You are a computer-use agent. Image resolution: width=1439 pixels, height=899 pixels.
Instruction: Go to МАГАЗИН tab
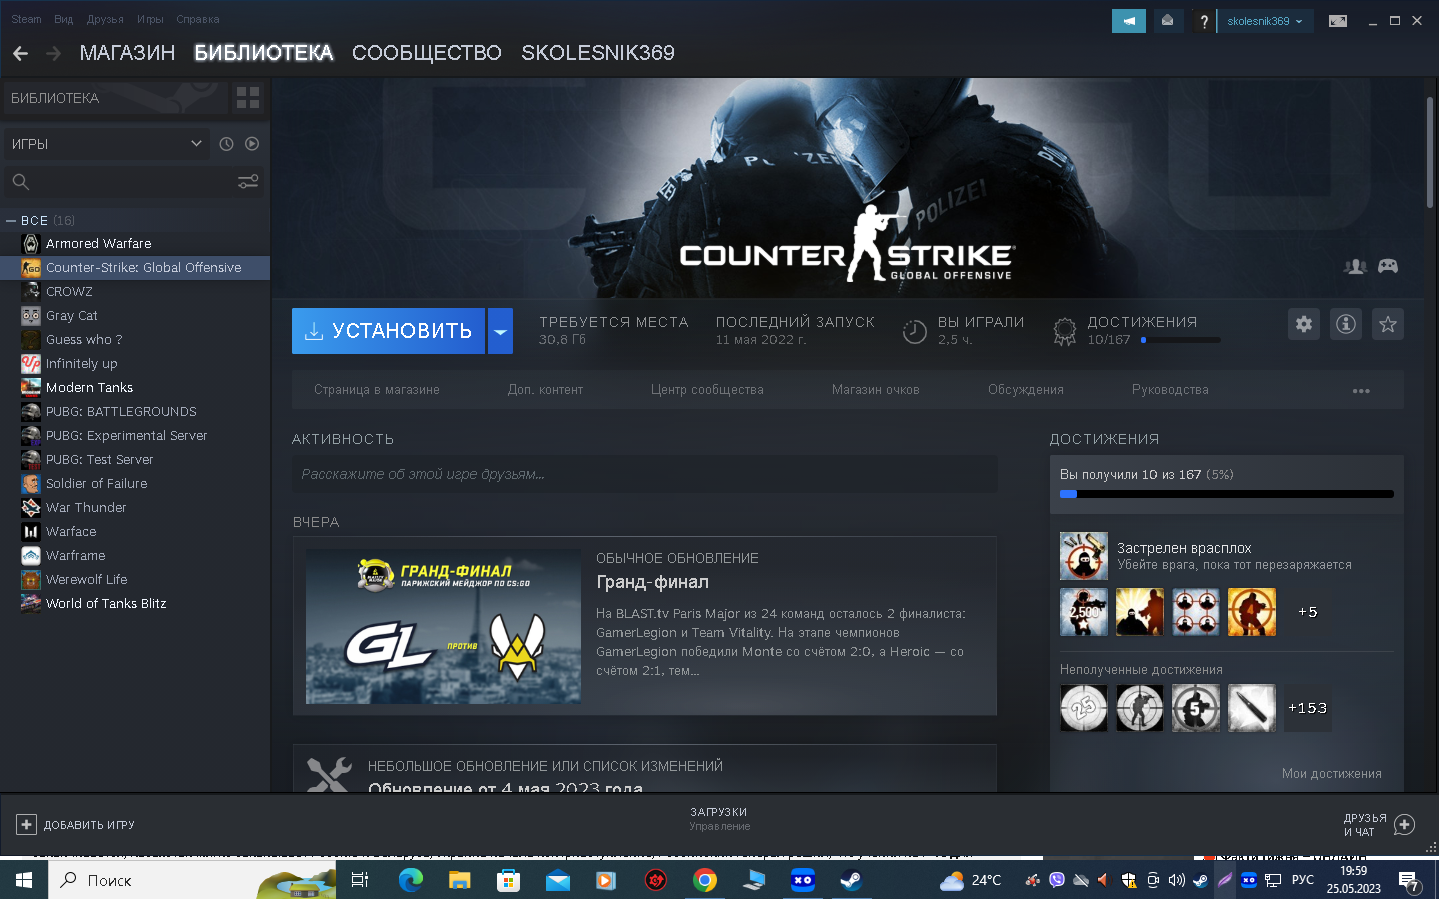coord(127,53)
